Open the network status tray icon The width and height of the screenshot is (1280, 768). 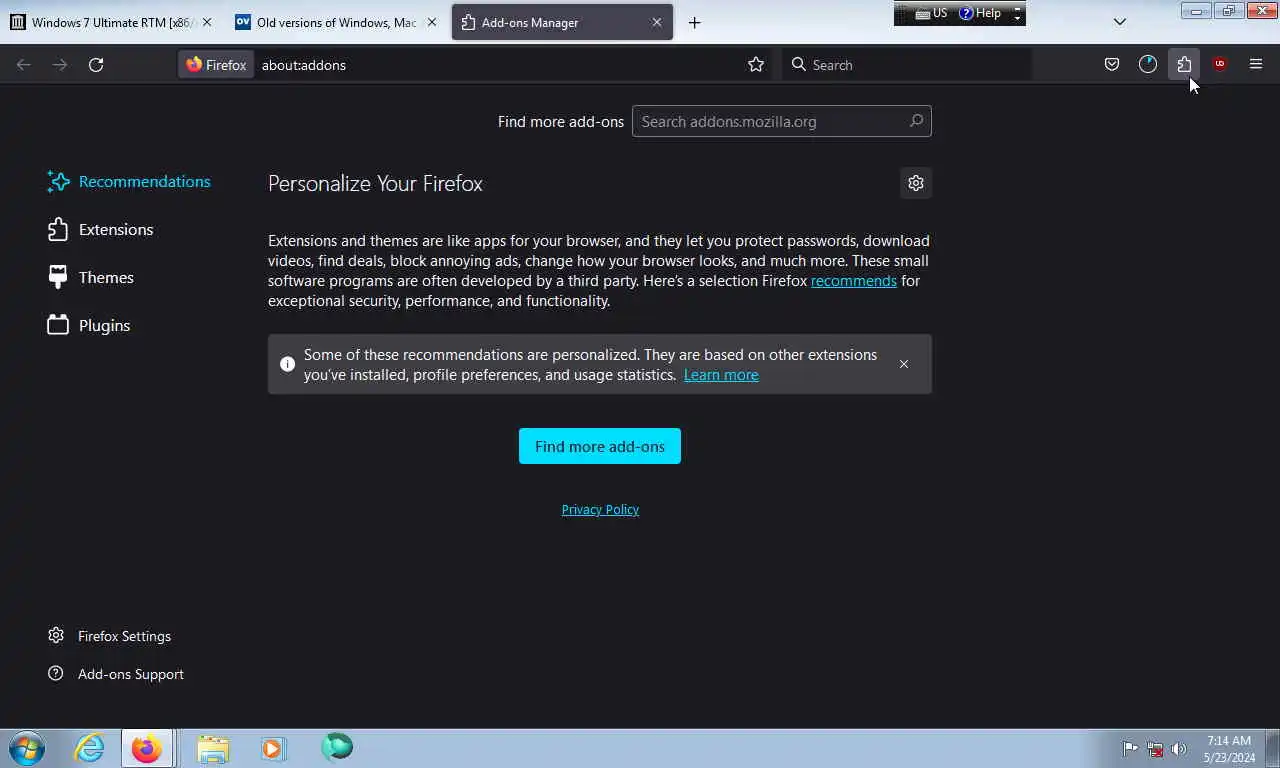(x=1155, y=748)
